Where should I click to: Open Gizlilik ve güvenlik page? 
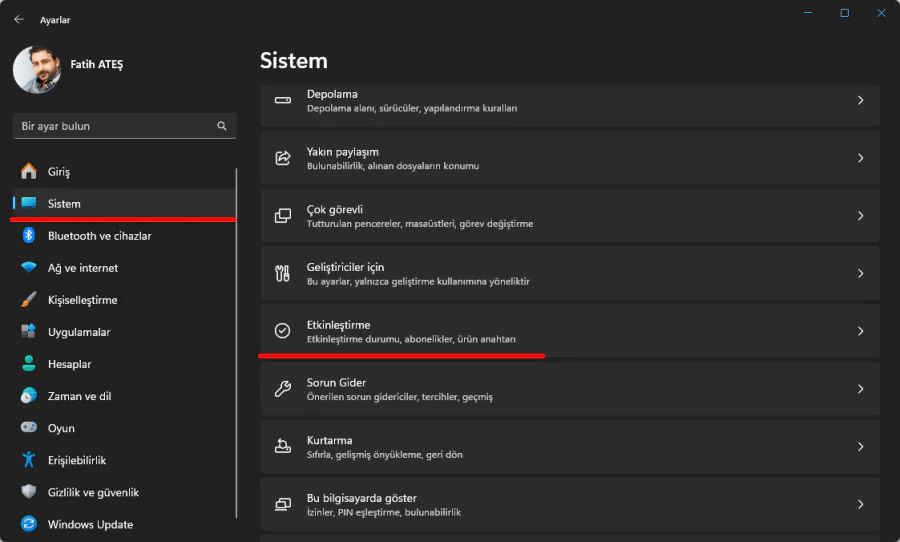click(124, 493)
